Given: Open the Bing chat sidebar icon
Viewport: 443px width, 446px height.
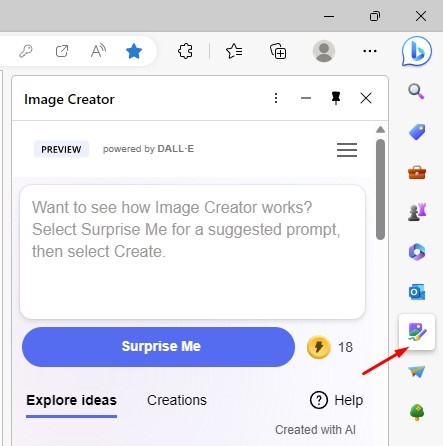Looking at the screenshot, I should pyautogui.click(x=417, y=52).
